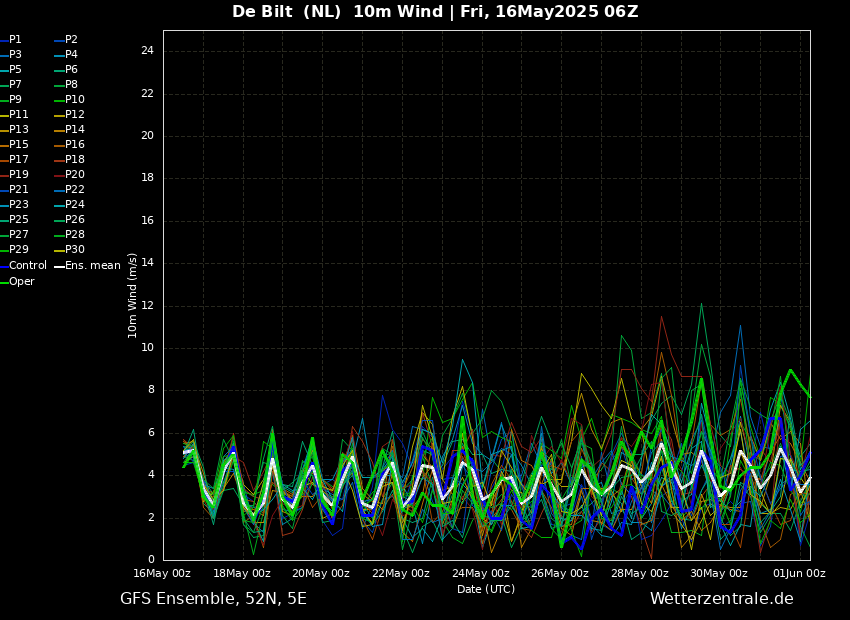
Task: Select the Oper legend entry
Action: (x=21, y=282)
